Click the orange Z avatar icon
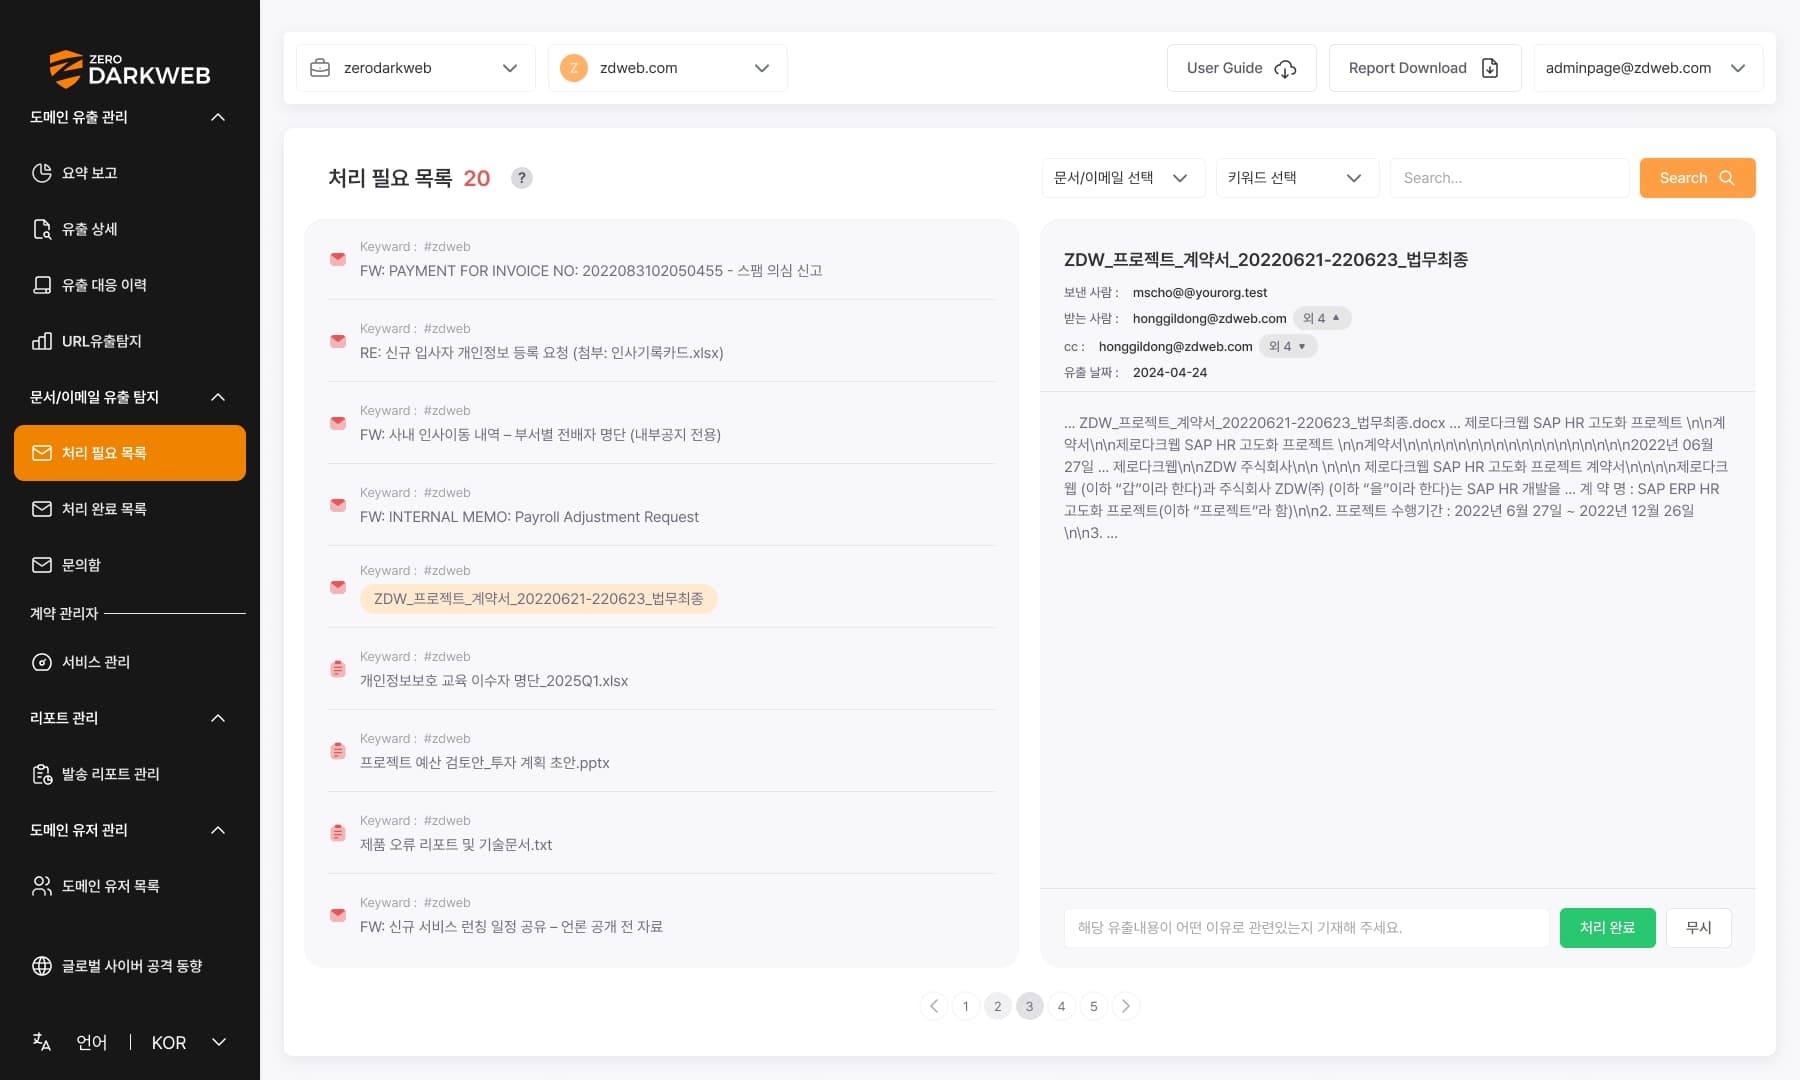This screenshot has height=1080, width=1800. 574,68
